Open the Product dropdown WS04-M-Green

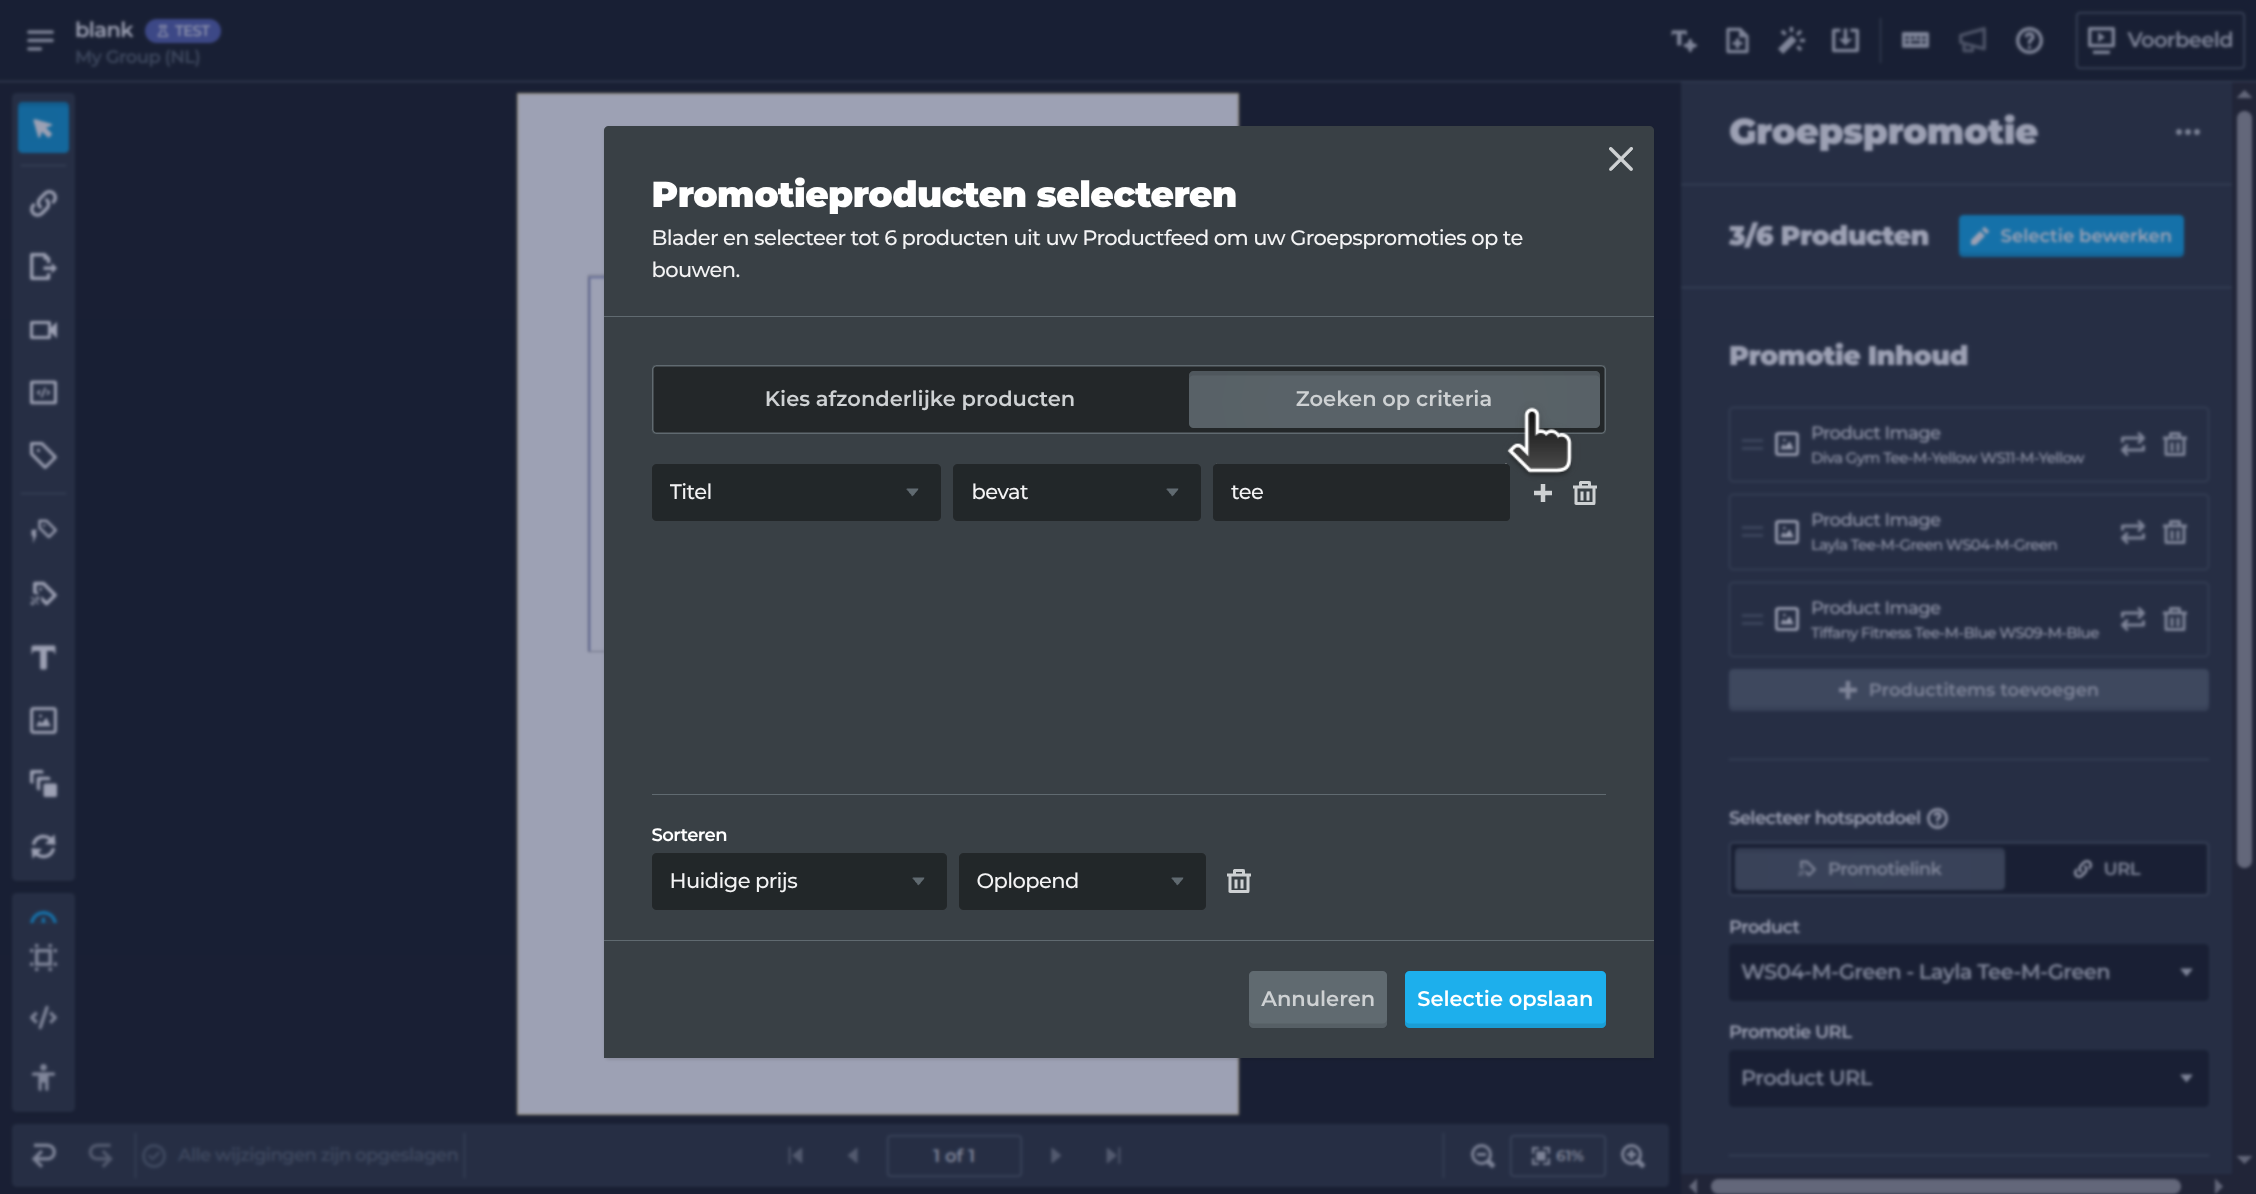[1968, 972]
